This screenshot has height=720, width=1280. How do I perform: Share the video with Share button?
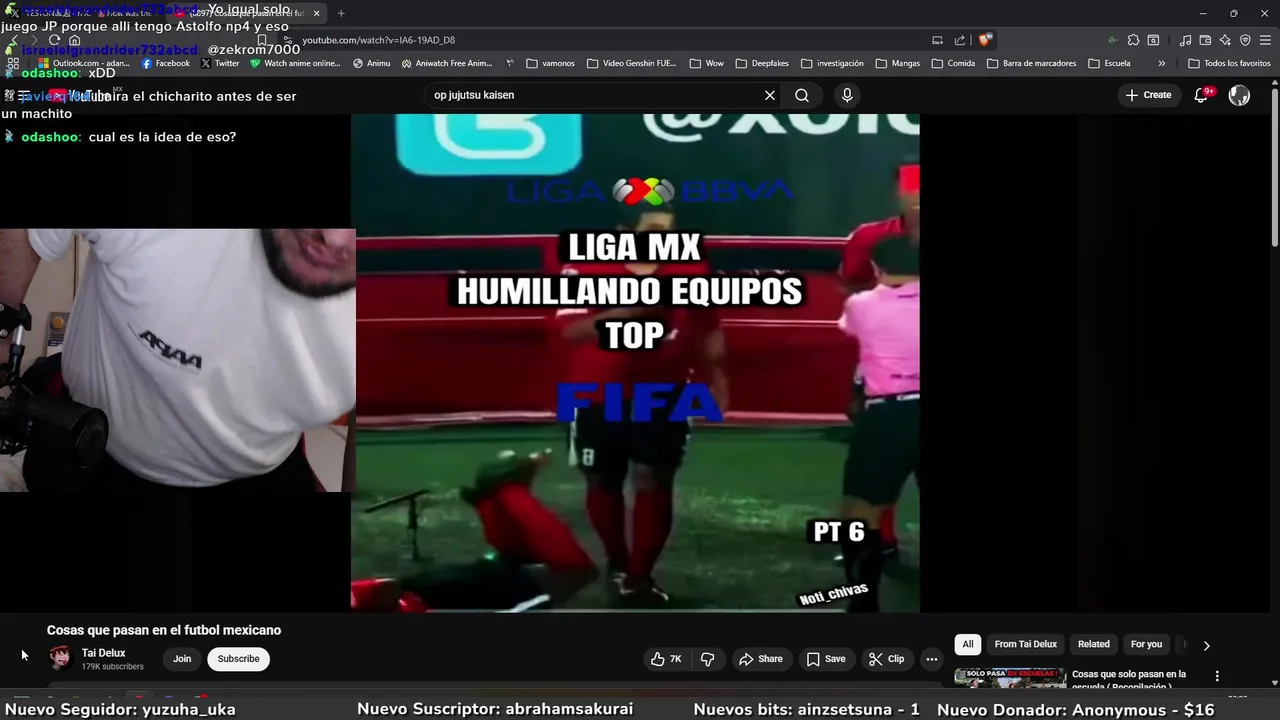coord(760,659)
